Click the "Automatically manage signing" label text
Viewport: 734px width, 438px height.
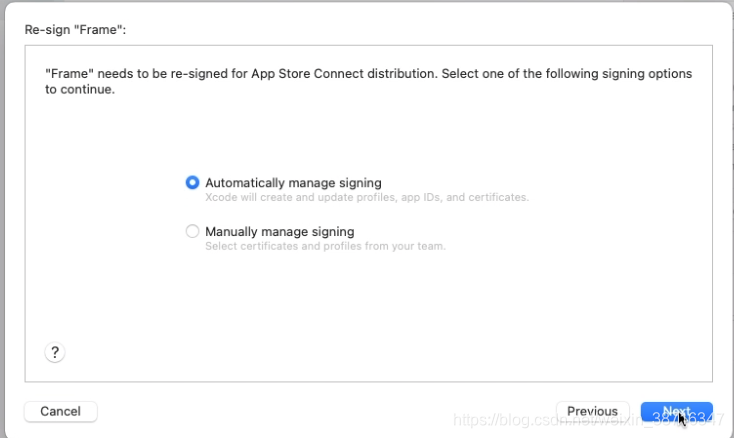click(x=293, y=183)
